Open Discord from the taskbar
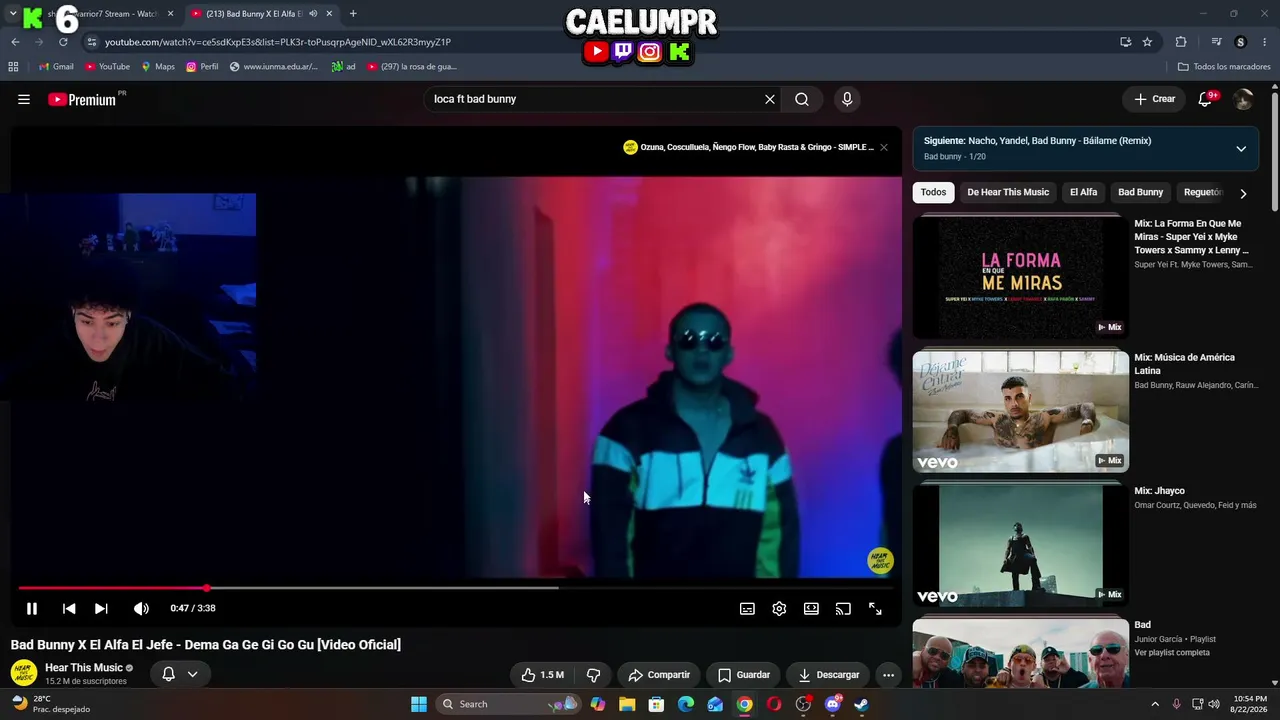 (832, 704)
